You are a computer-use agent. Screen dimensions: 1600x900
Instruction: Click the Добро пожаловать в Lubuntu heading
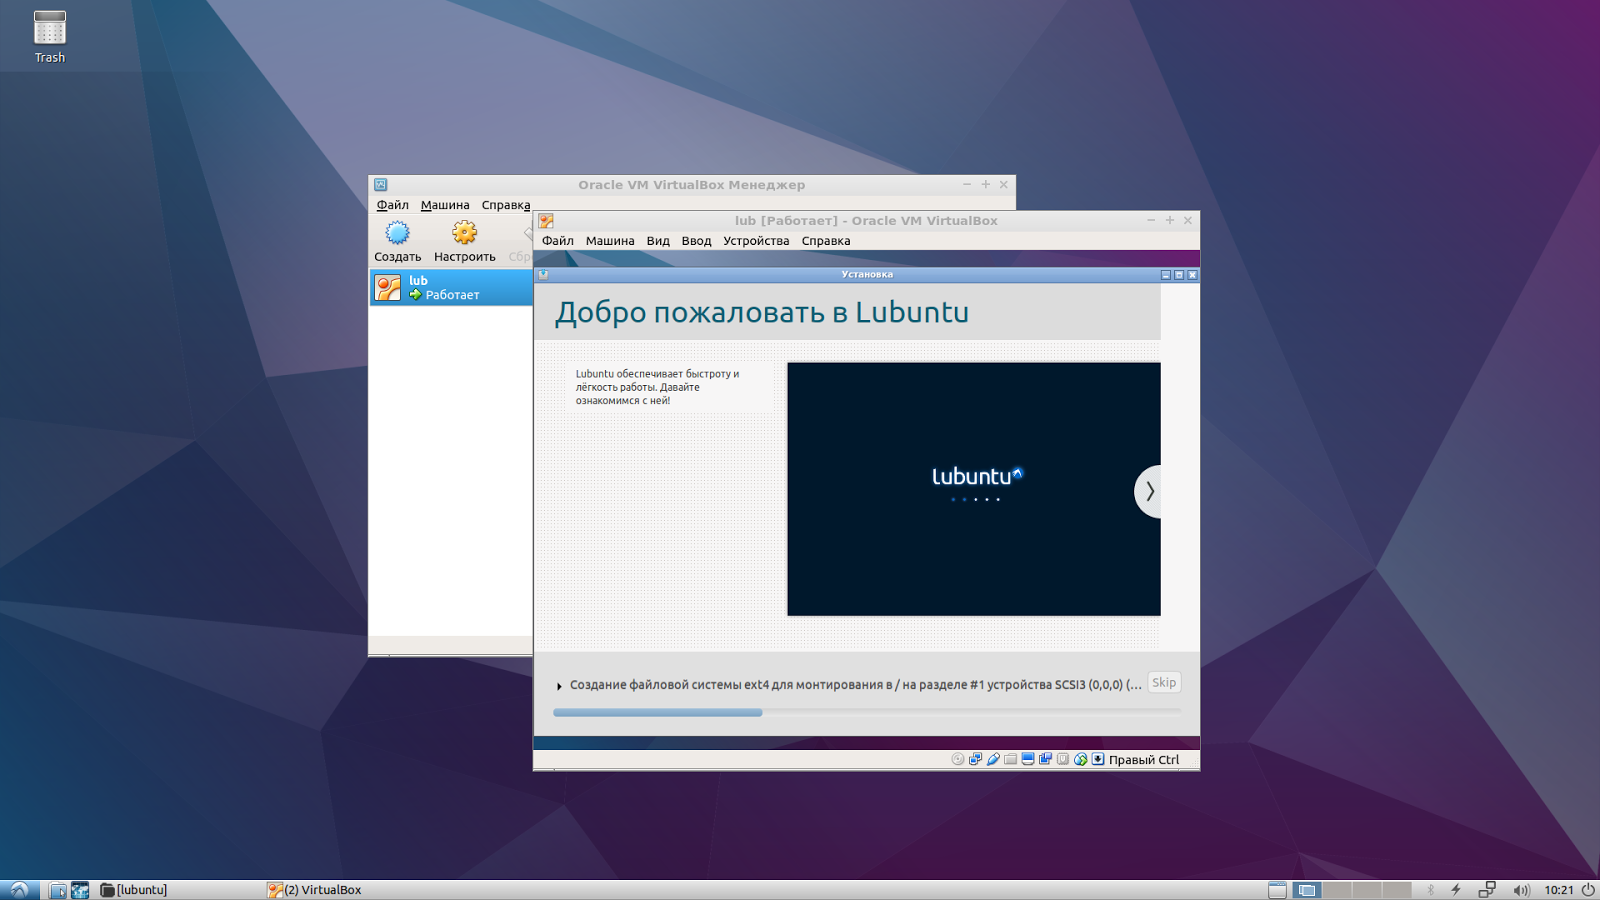(x=762, y=312)
